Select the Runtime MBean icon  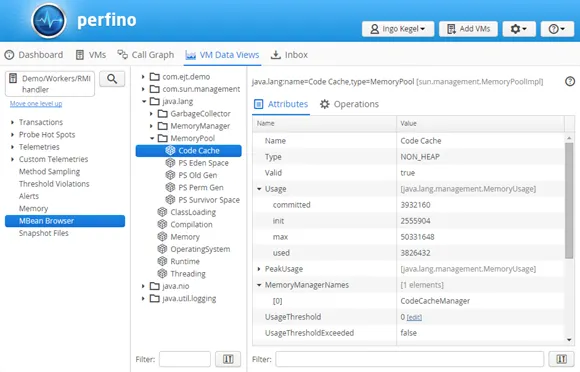click(162, 261)
